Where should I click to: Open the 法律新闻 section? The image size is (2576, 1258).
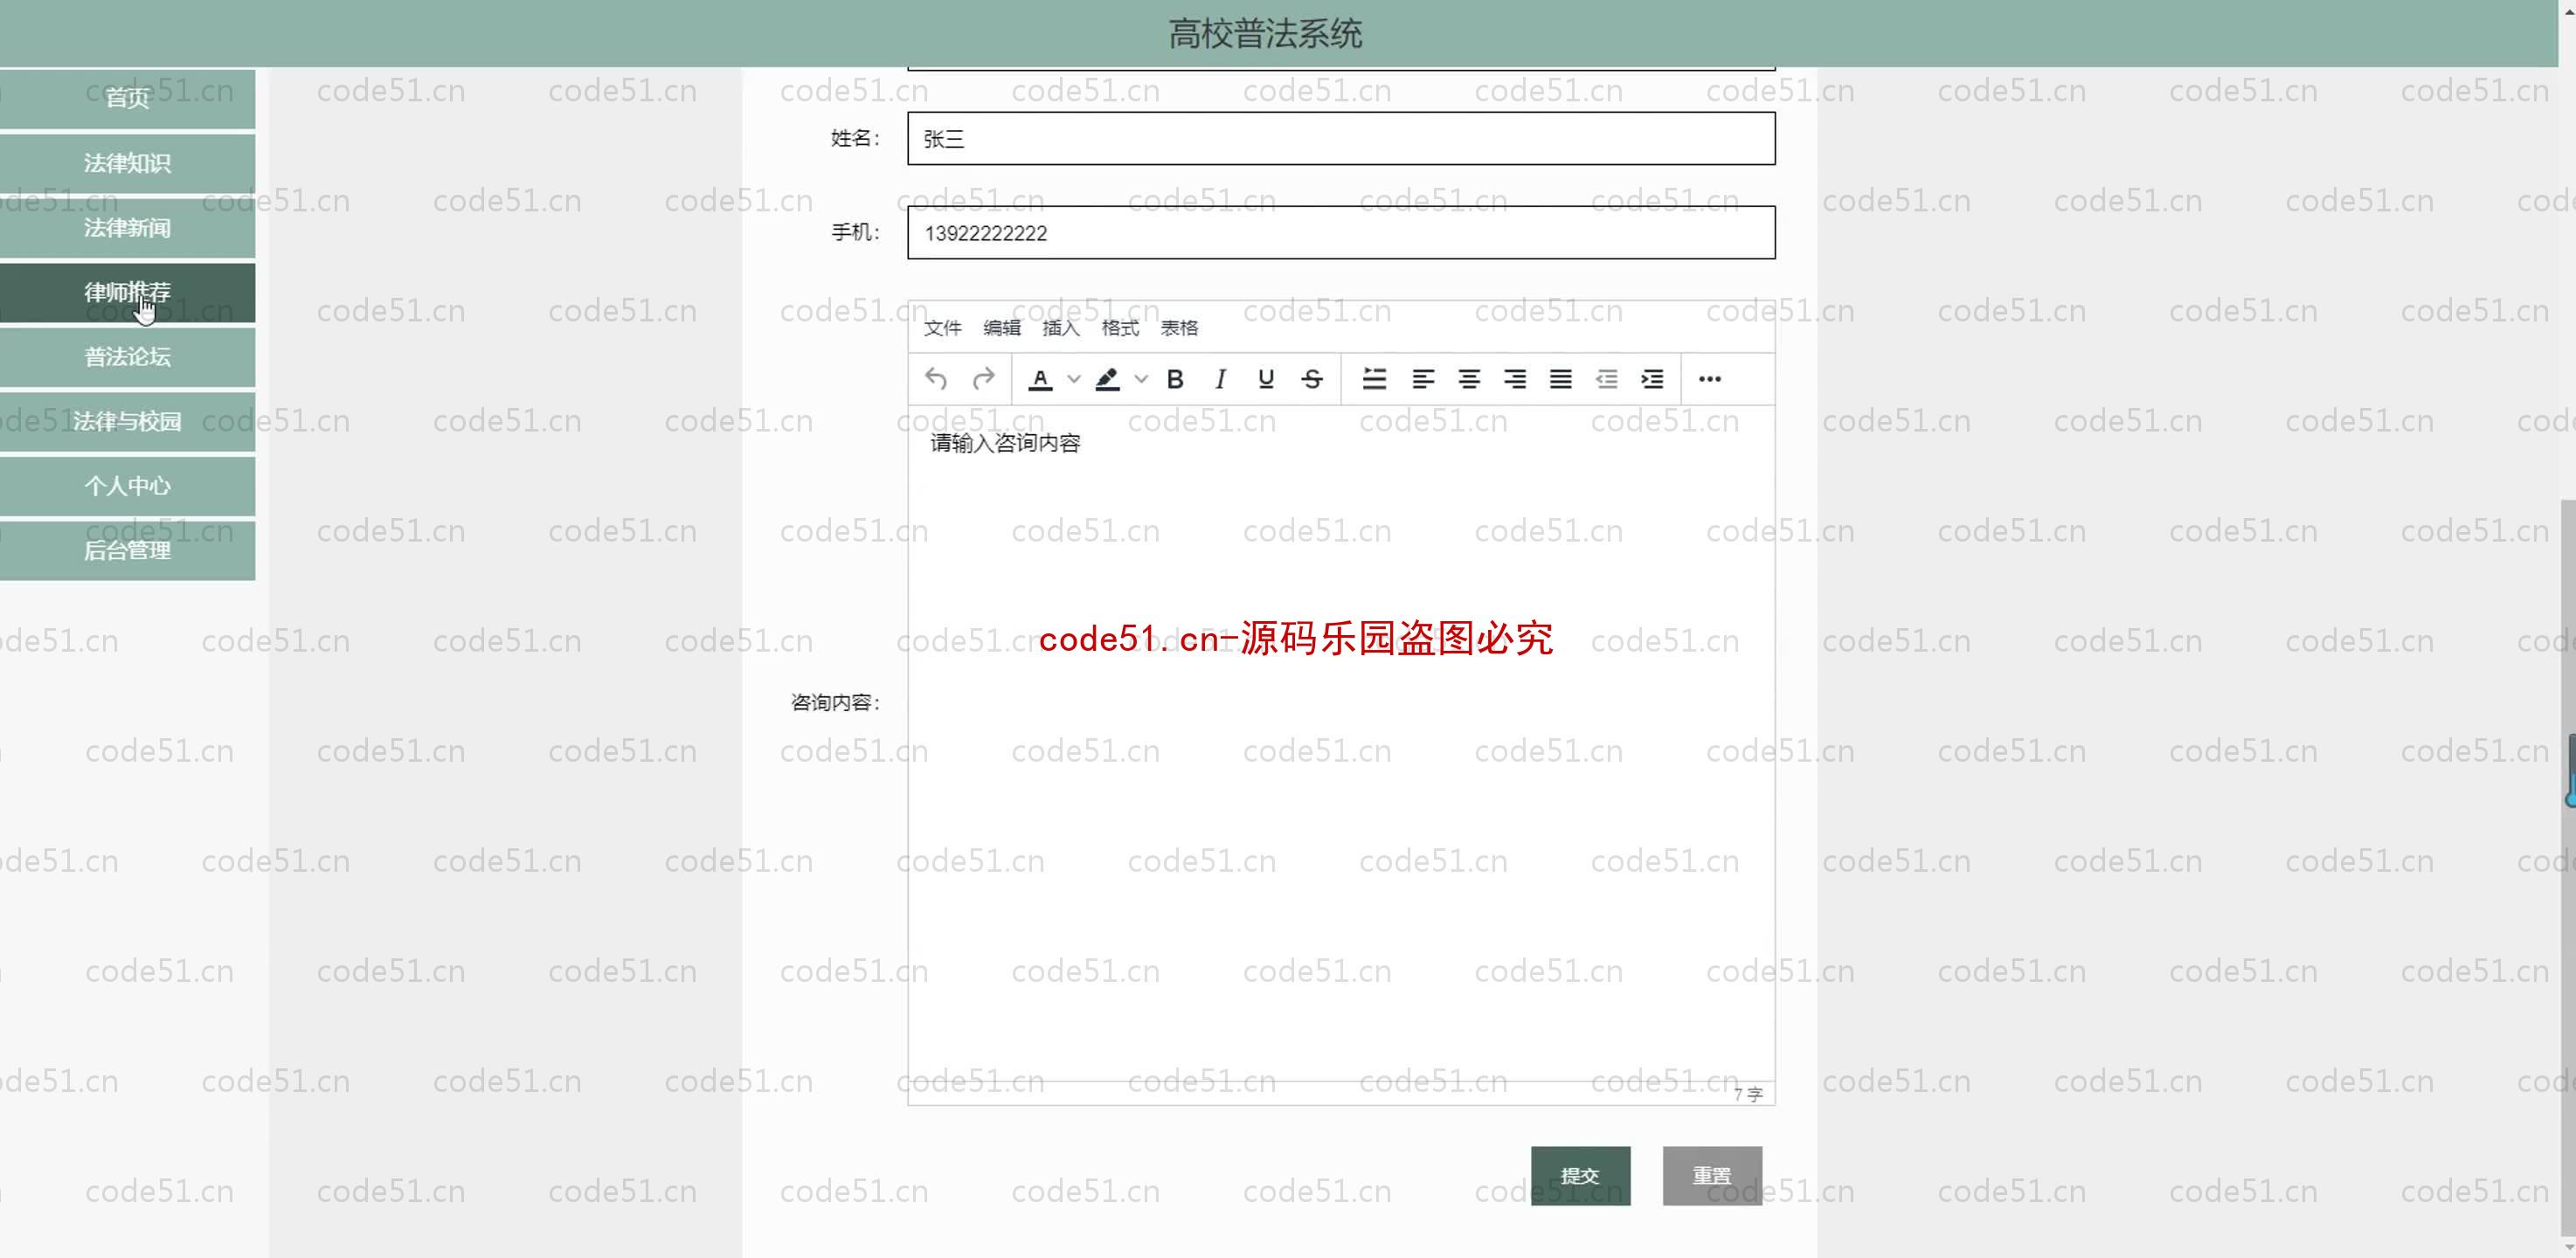(x=127, y=228)
